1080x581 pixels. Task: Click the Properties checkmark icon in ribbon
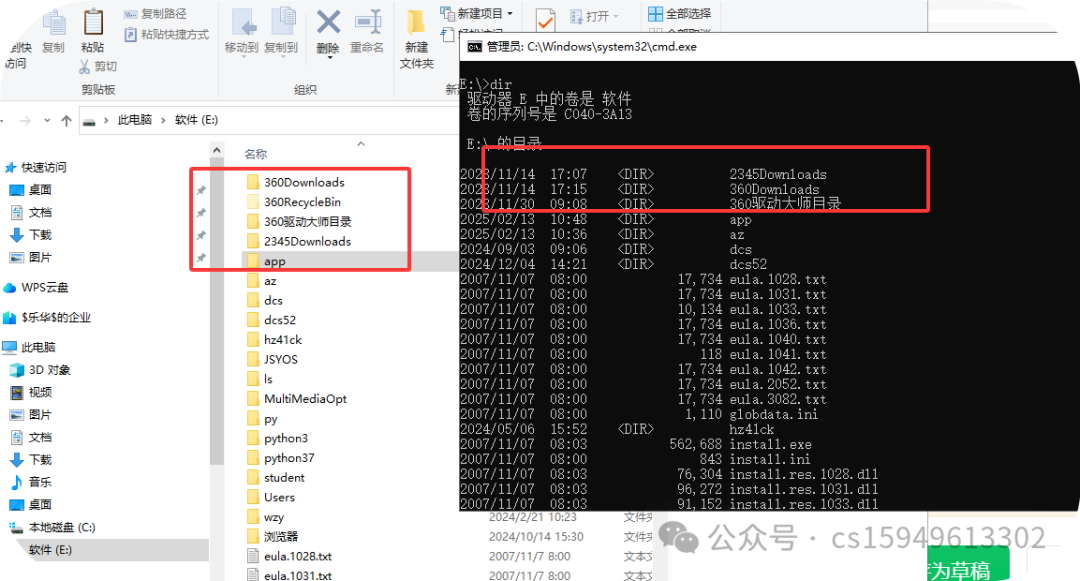coord(545,21)
